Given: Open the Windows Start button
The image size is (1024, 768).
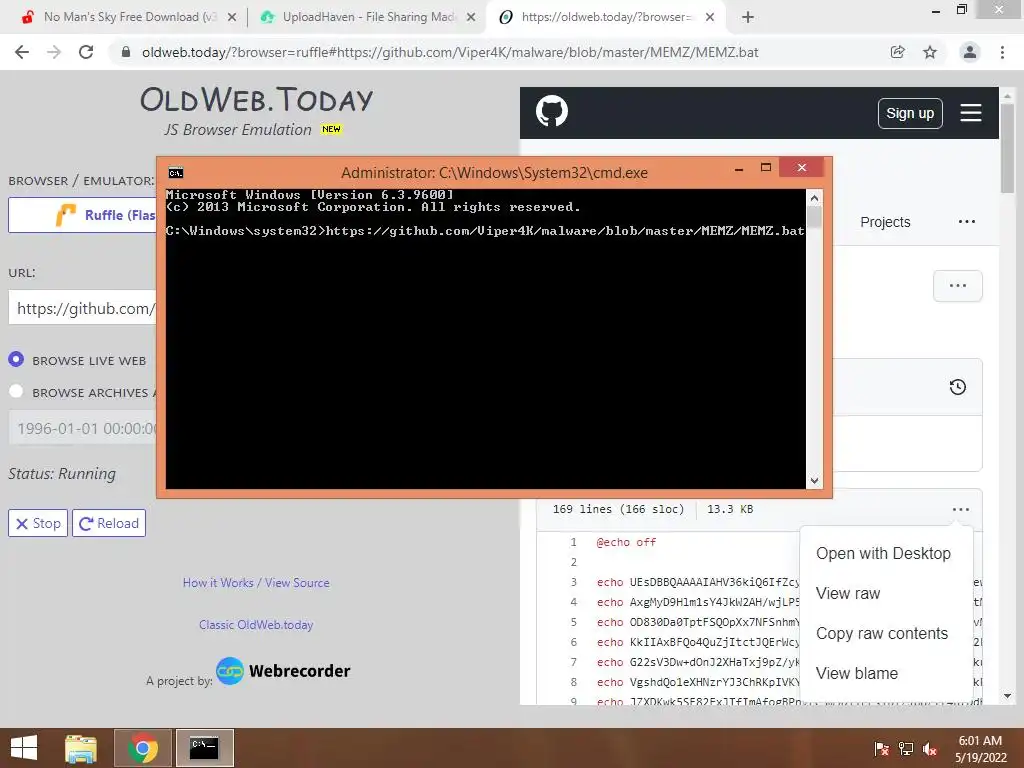Looking at the screenshot, I should coord(24,748).
